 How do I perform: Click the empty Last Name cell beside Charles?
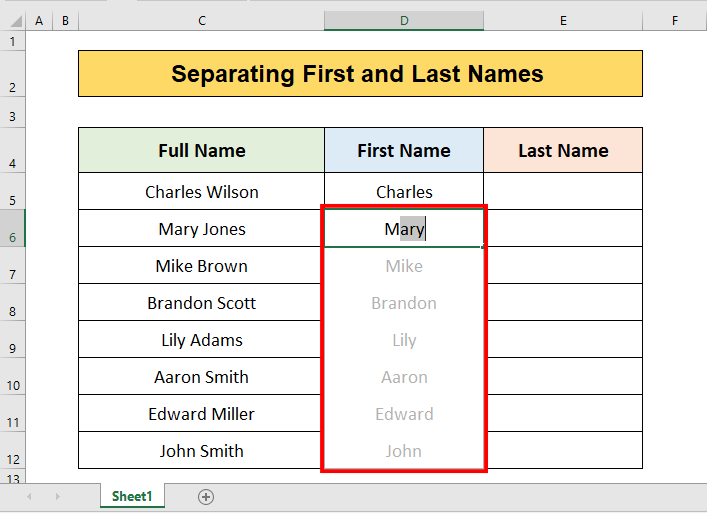[x=563, y=192]
